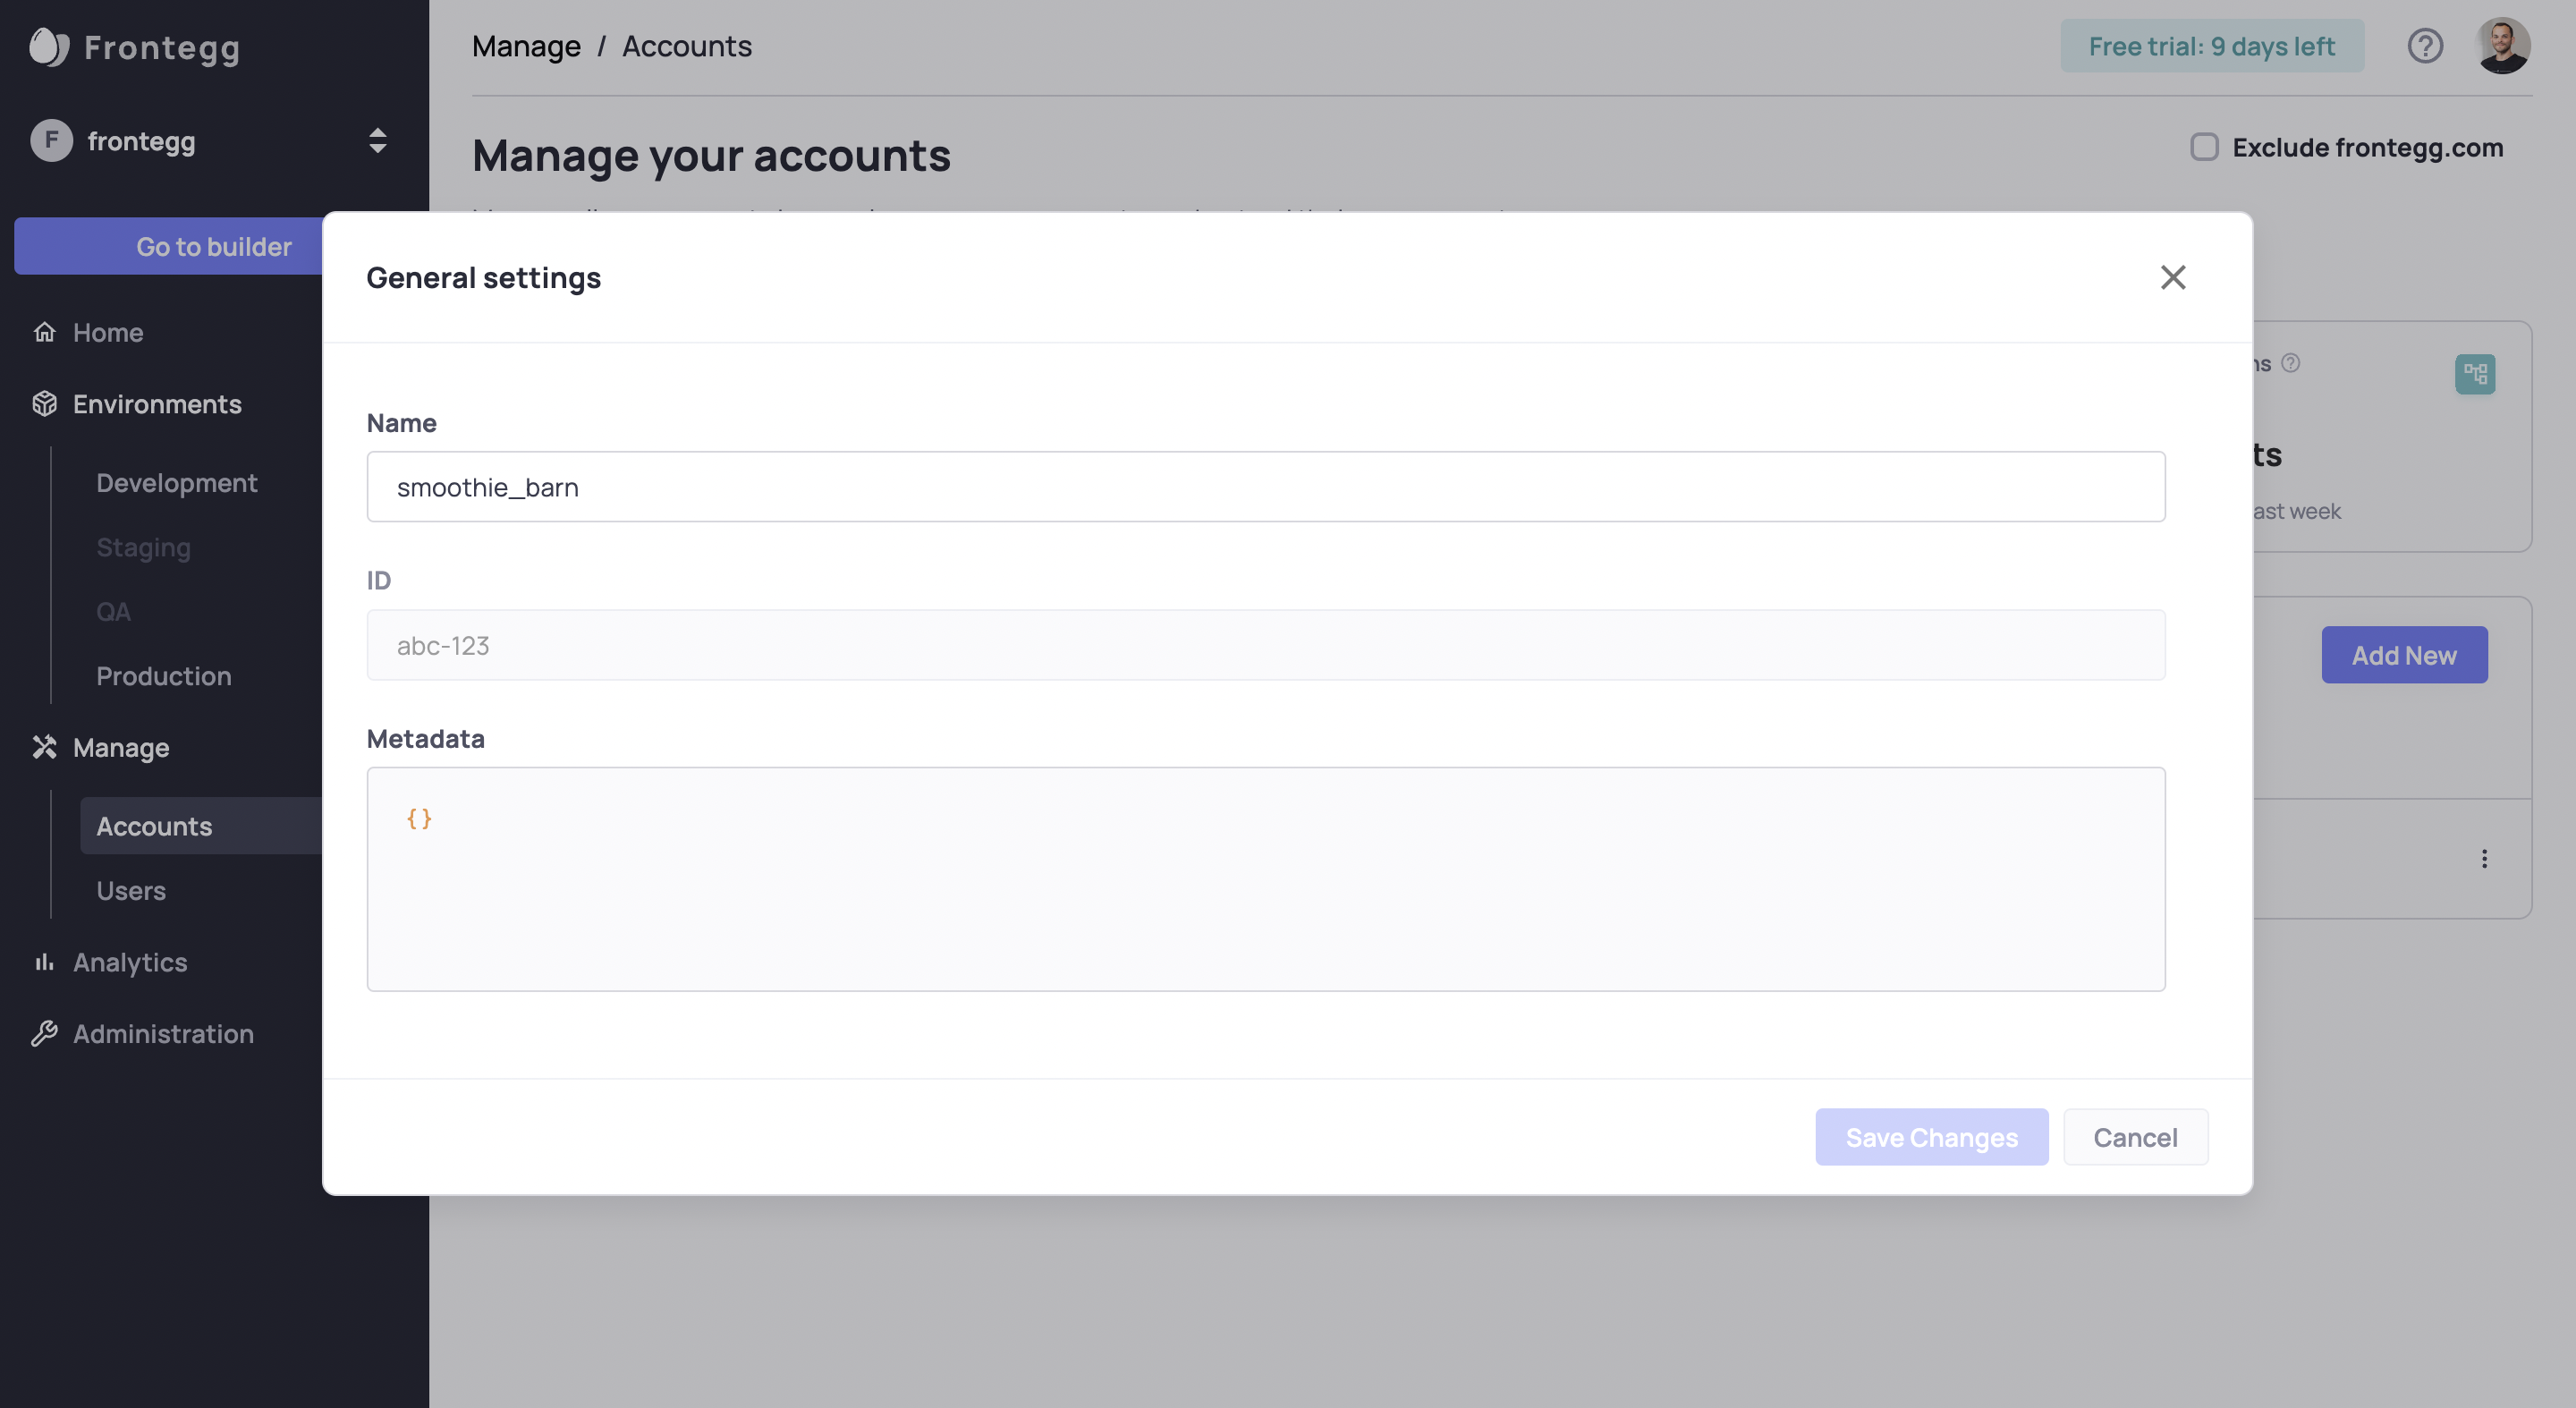Open the three-dot row options menu
Screen dimensions: 2576x1408
click(x=2484, y=858)
